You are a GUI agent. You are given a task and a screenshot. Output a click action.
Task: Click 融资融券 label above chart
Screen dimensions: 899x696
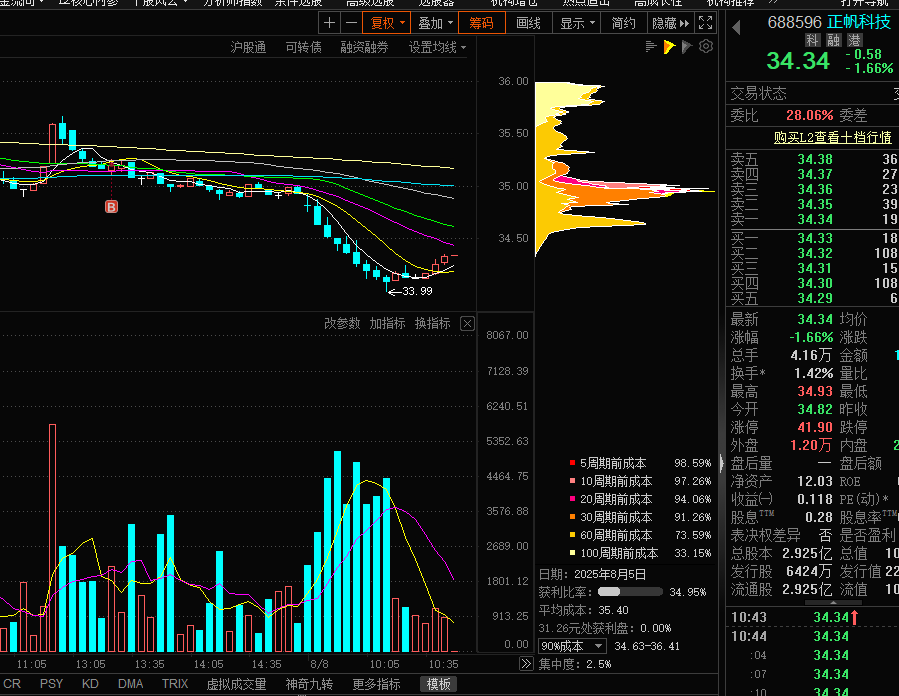click(364, 47)
